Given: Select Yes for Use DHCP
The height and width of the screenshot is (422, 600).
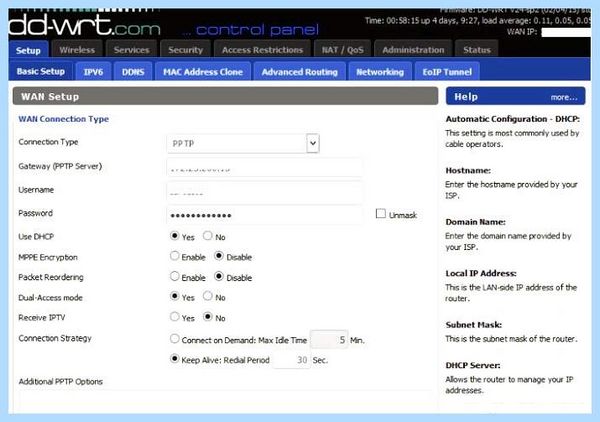Looking at the screenshot, I should pyautogui.click(x=174, y=236).
